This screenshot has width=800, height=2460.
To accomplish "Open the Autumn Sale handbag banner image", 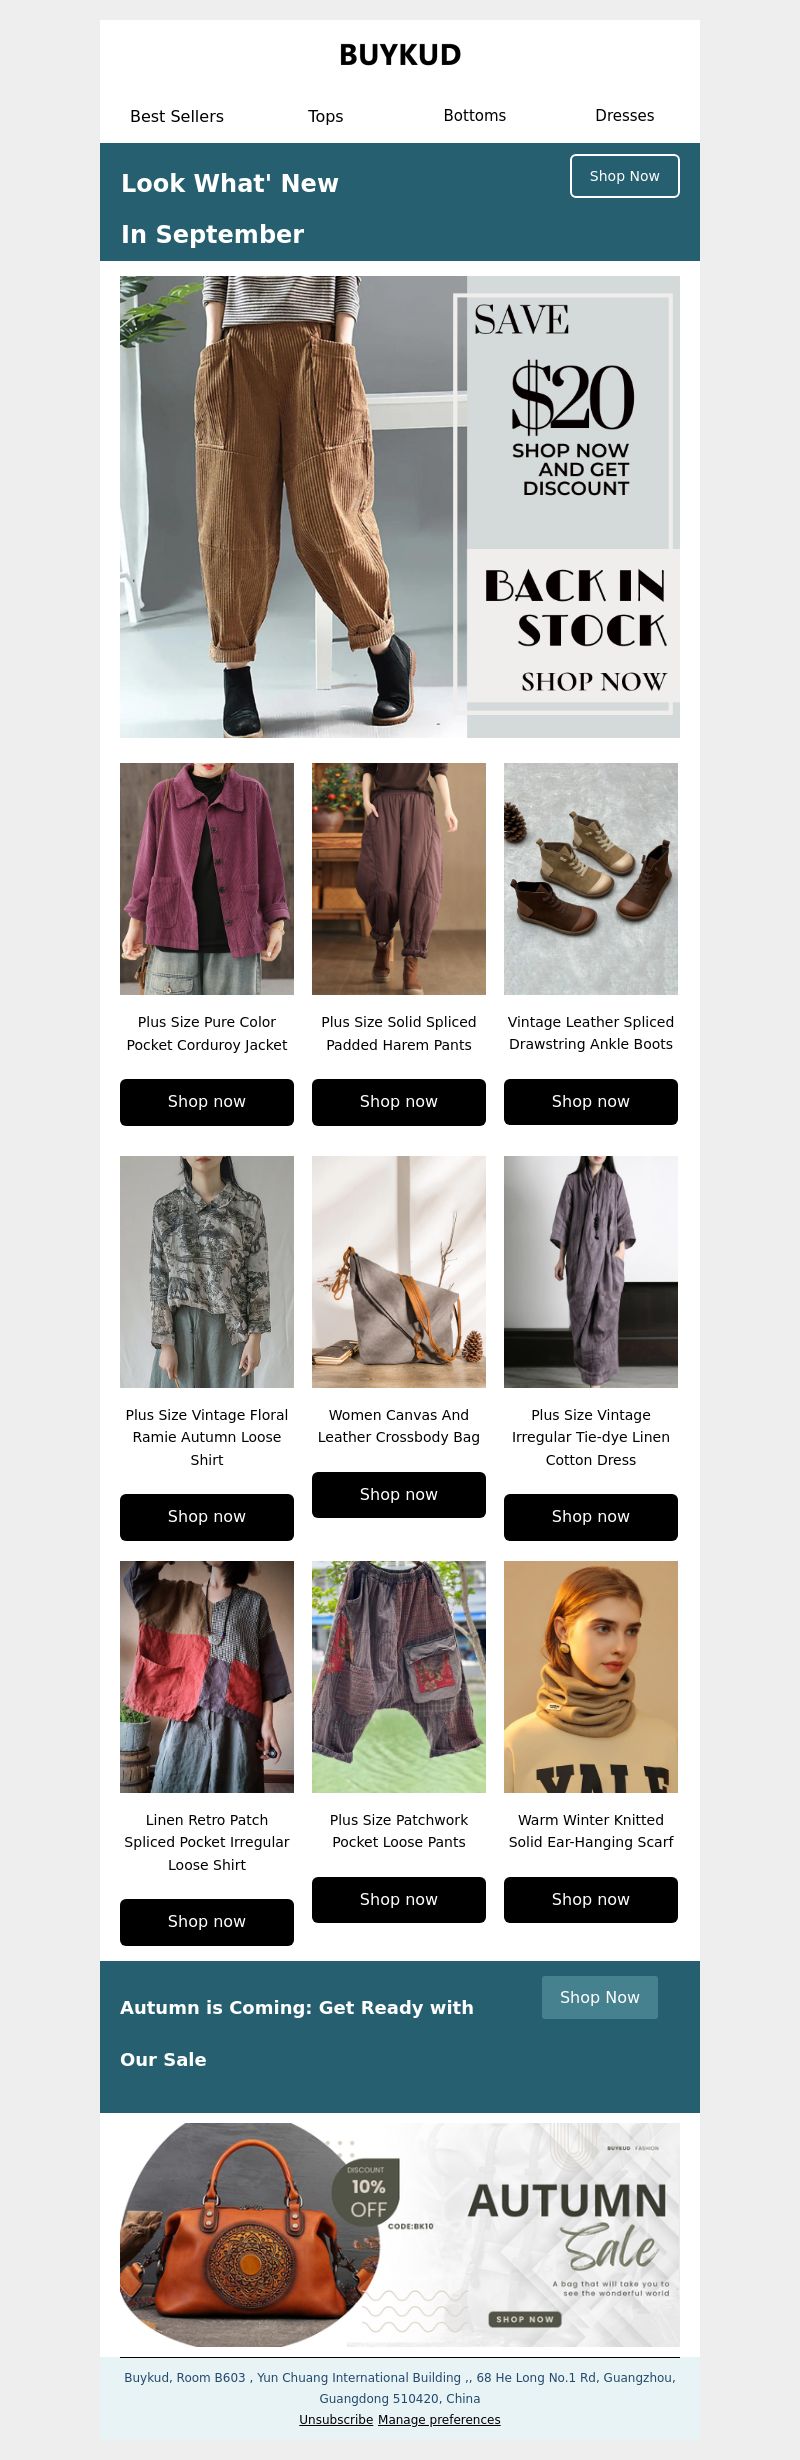I will coord(400,2235).
